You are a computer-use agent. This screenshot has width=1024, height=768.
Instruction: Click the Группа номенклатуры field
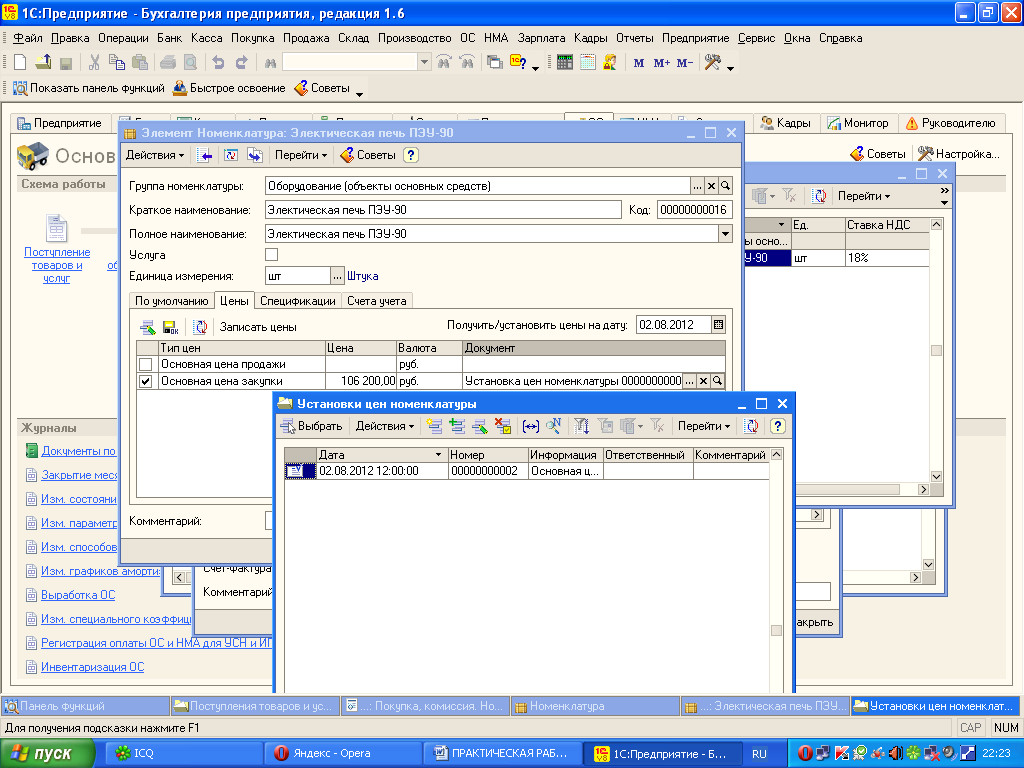[477, 186]
